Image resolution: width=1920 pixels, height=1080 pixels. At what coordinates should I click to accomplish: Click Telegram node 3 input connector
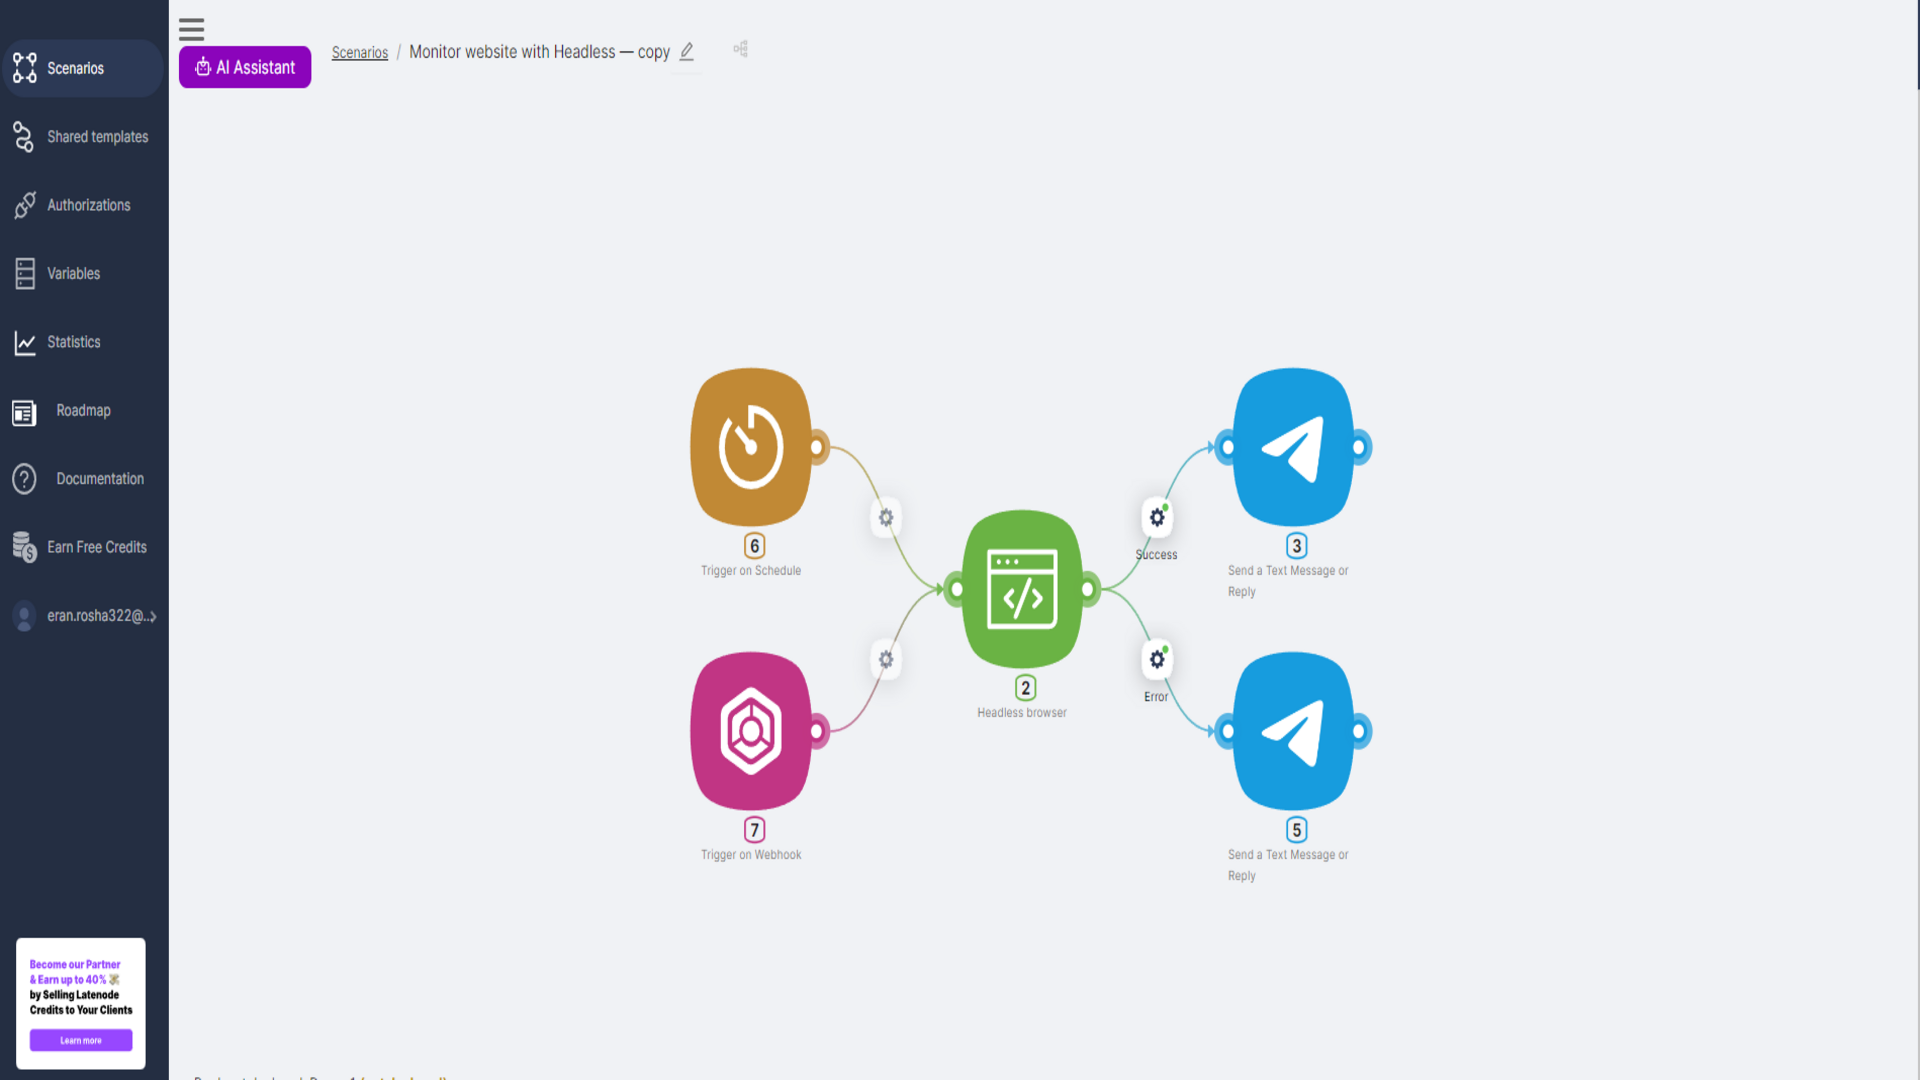click(x=1226, y=447)
